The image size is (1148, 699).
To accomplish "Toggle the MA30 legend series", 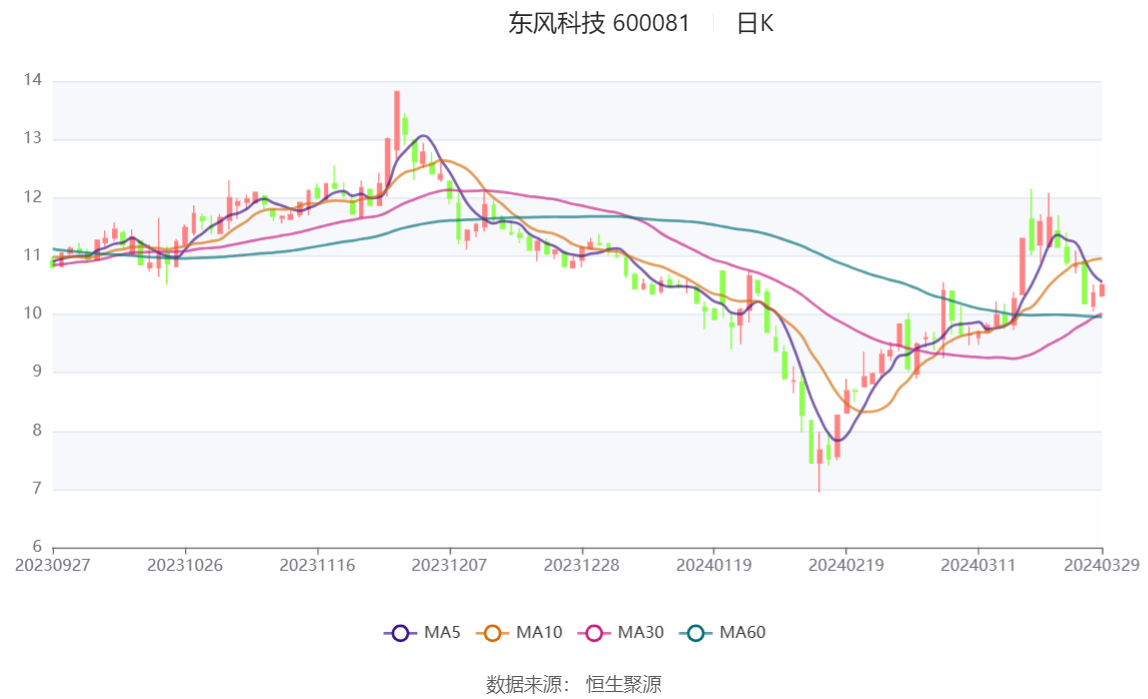I will [621, 632].
